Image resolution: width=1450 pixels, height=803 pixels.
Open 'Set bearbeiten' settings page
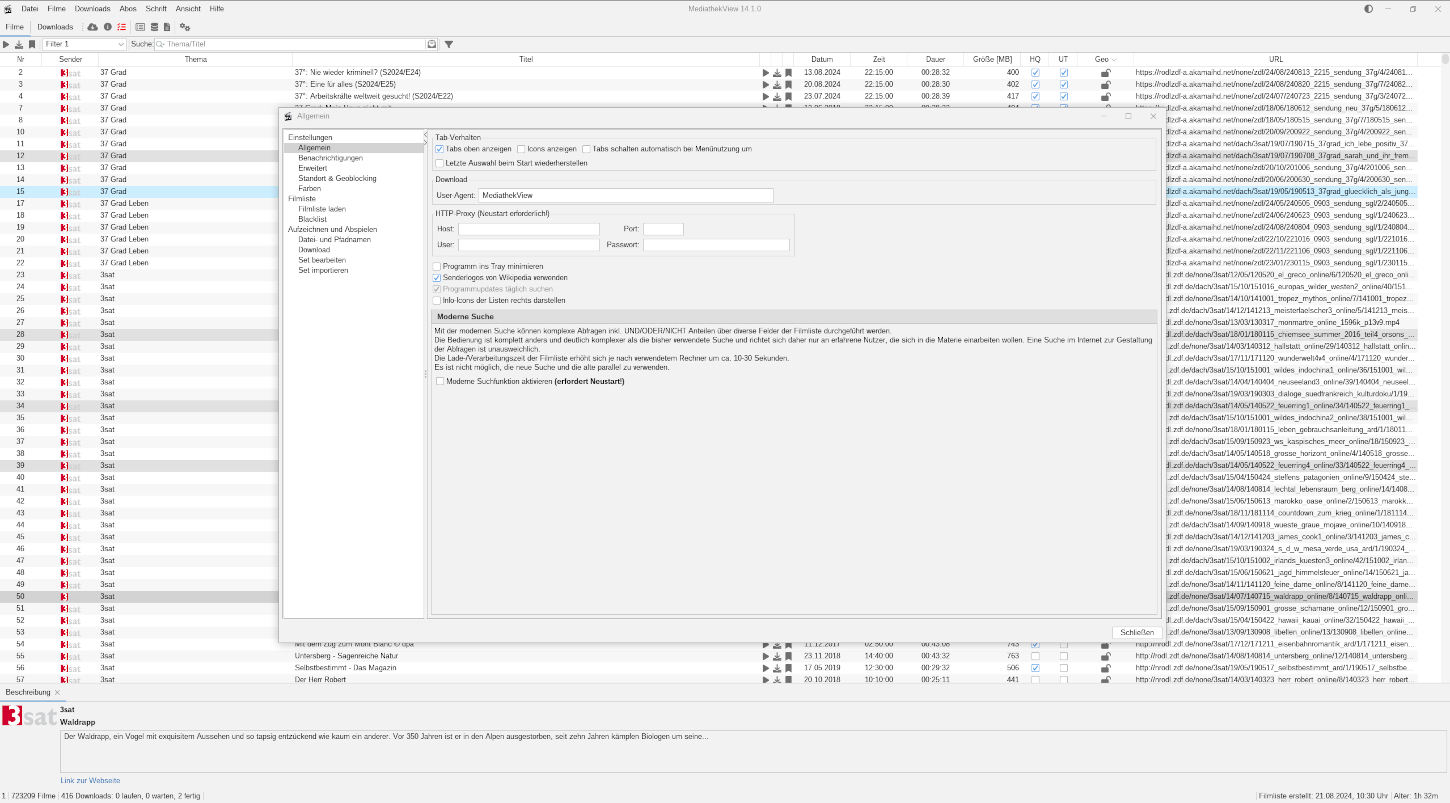coord(322,260)
